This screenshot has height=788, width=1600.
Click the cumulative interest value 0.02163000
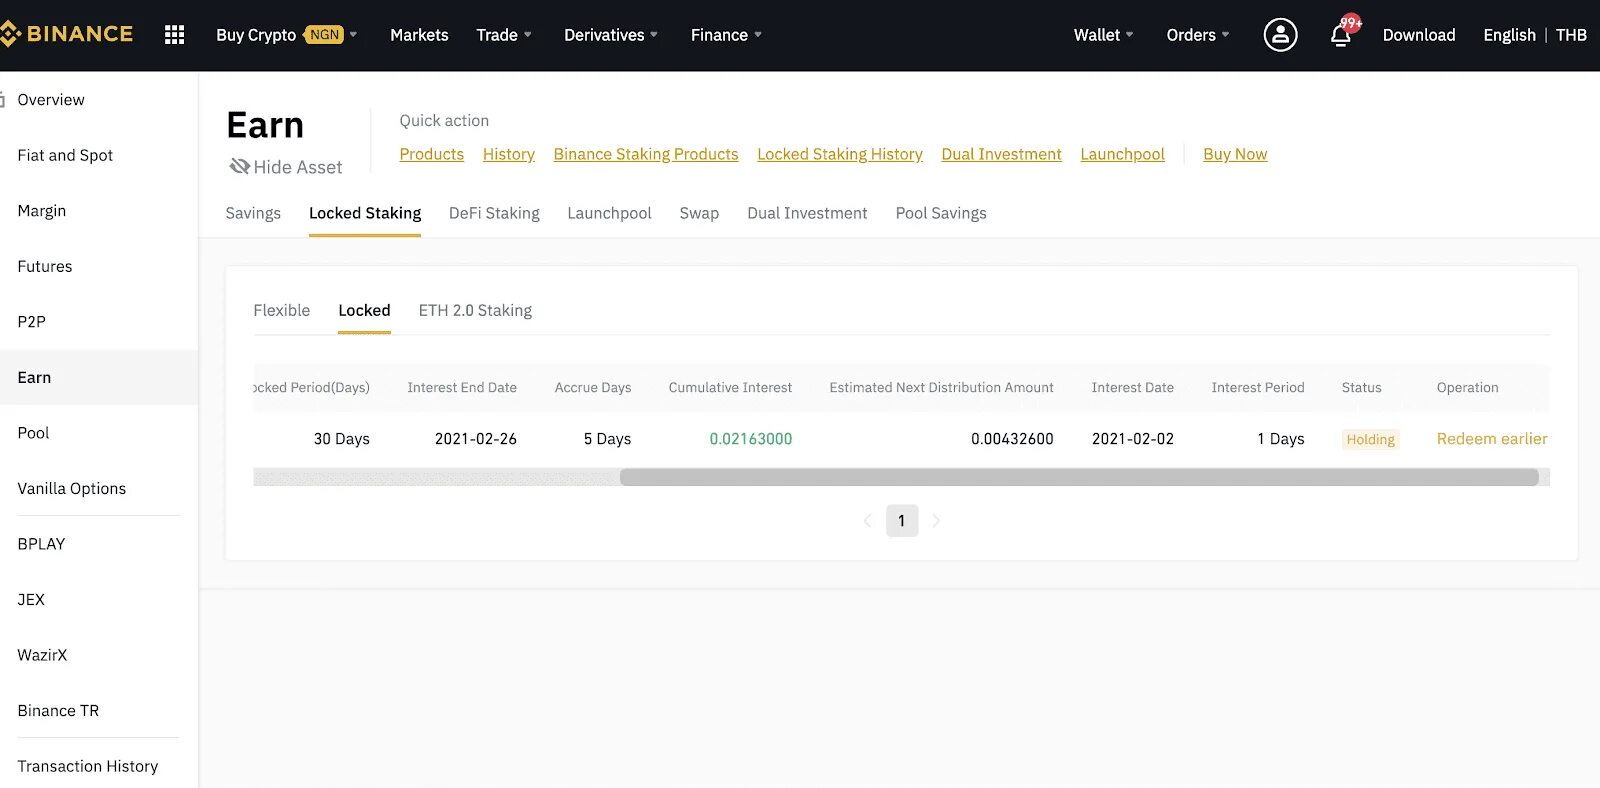[750, 439]
